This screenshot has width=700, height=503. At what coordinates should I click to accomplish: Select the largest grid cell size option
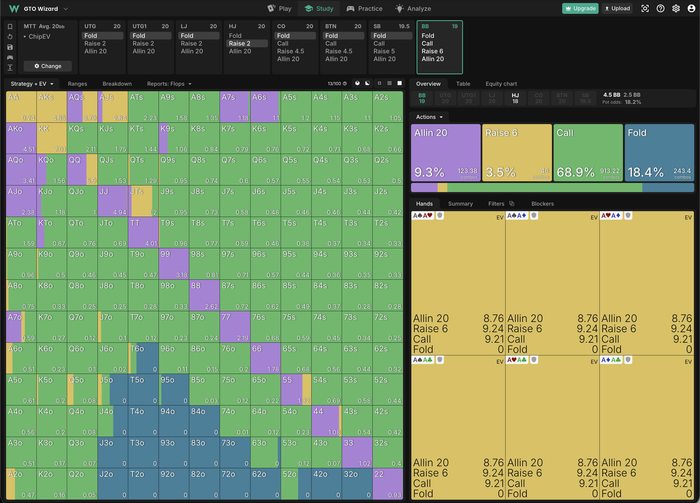click(400, 83)
